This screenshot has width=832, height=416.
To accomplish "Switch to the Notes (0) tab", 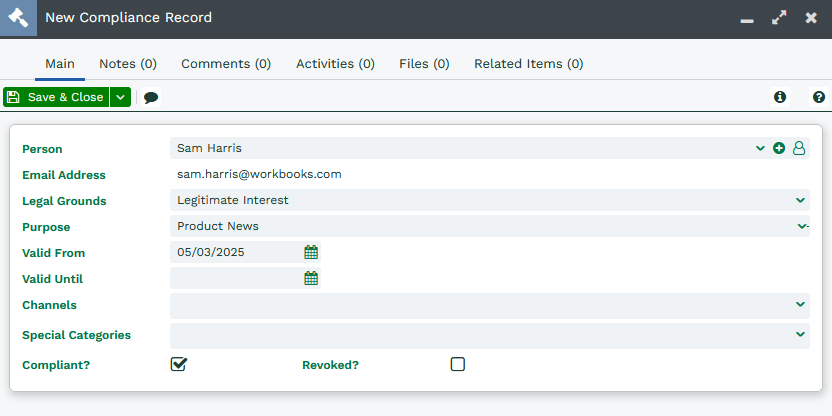I will pyautogui.click(x=128, y=64).
